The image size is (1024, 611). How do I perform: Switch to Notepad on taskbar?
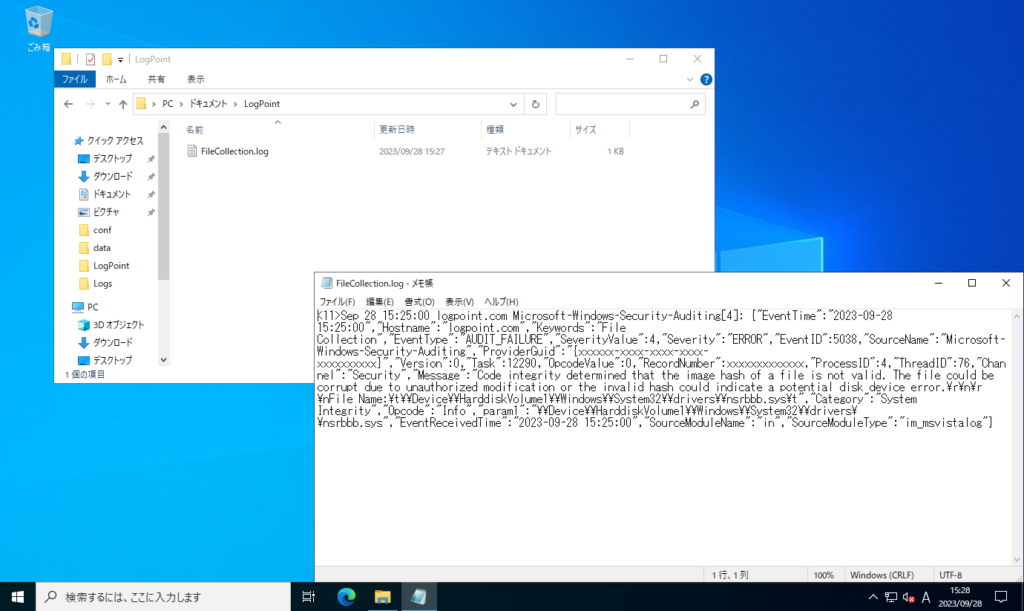coord(419,597)
